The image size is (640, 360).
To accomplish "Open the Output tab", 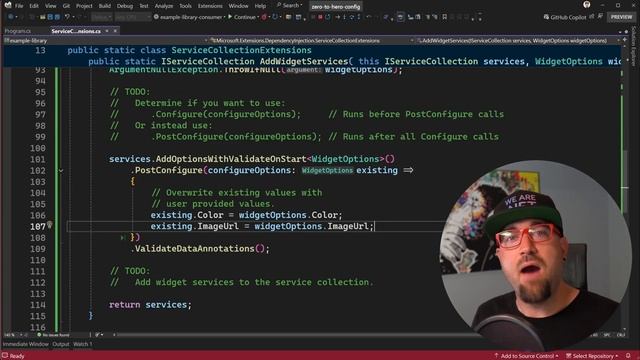I will tap(61, 344).
